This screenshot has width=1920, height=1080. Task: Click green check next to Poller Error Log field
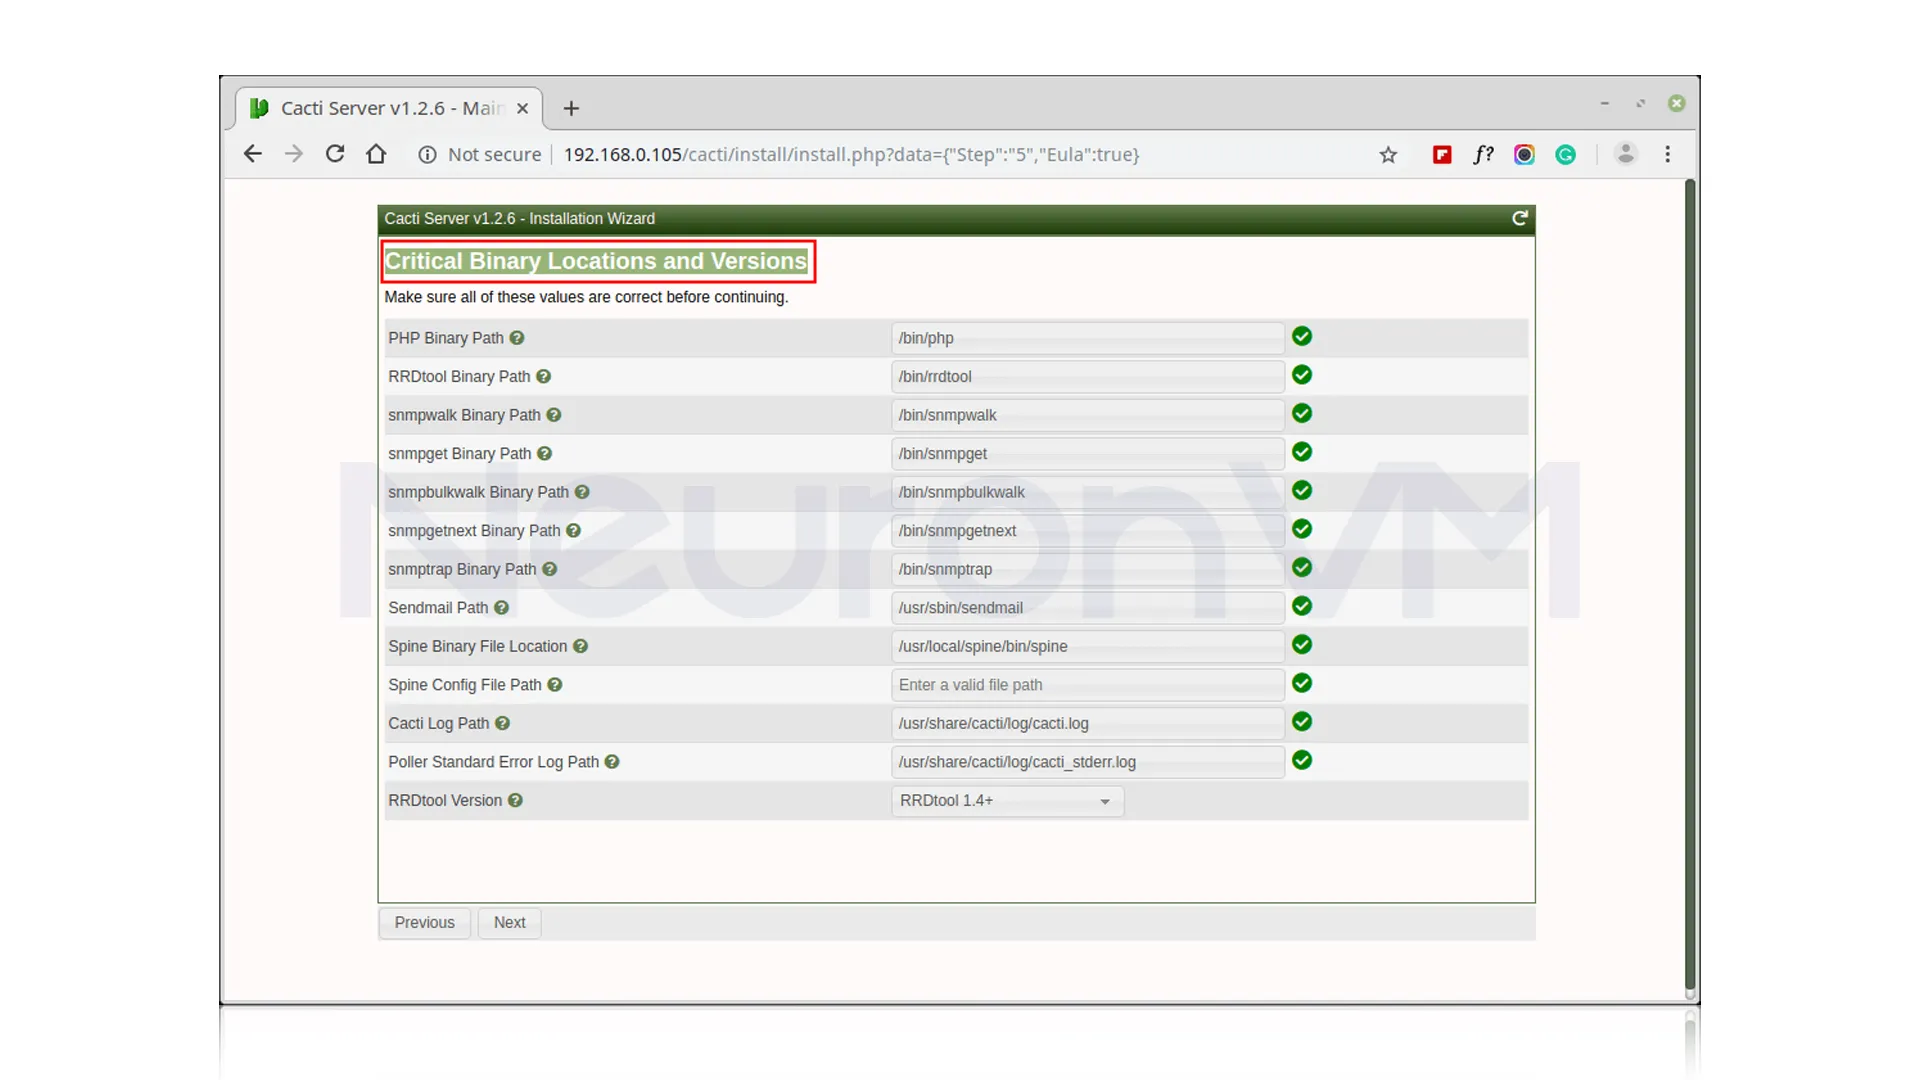click(1302, 760)
